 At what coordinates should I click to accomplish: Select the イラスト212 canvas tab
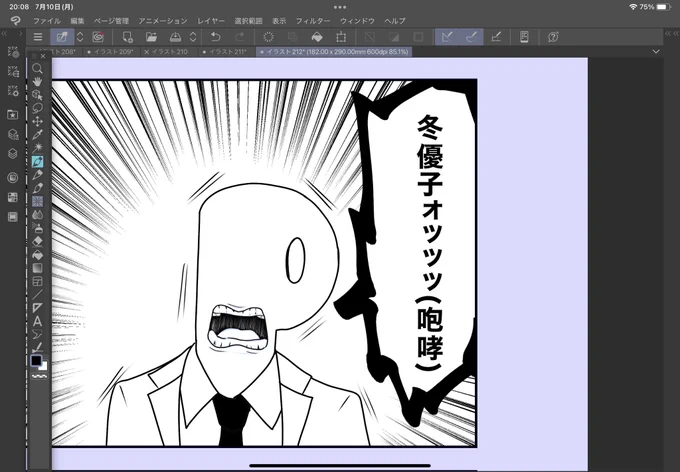[x=334, y=52]
